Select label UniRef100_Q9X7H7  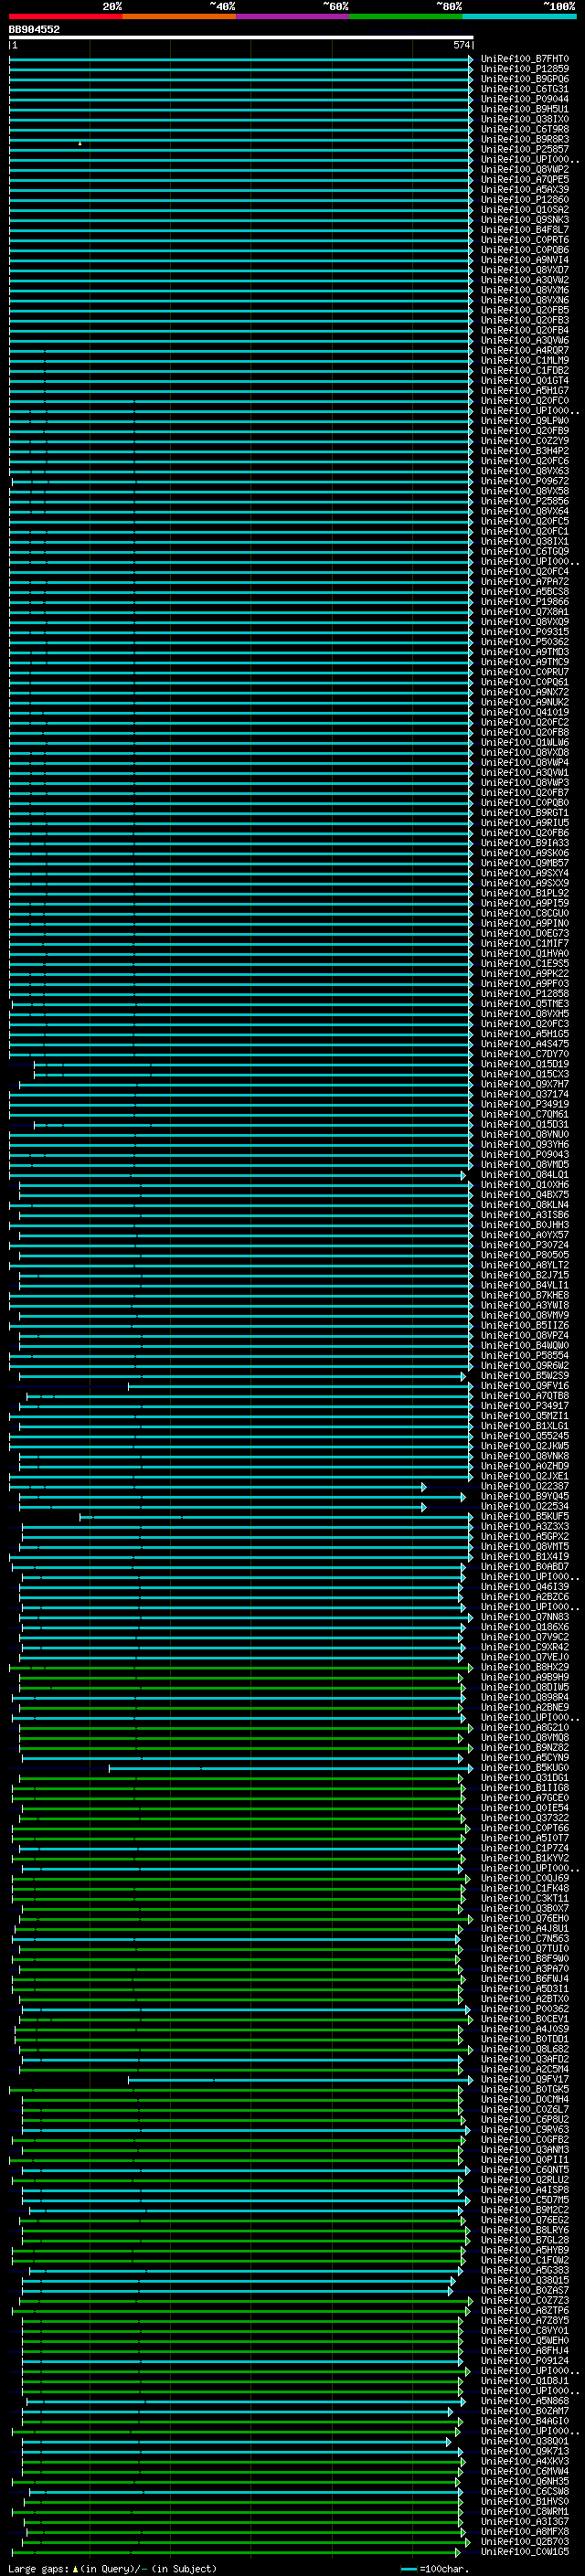(x=525, y=1084)
